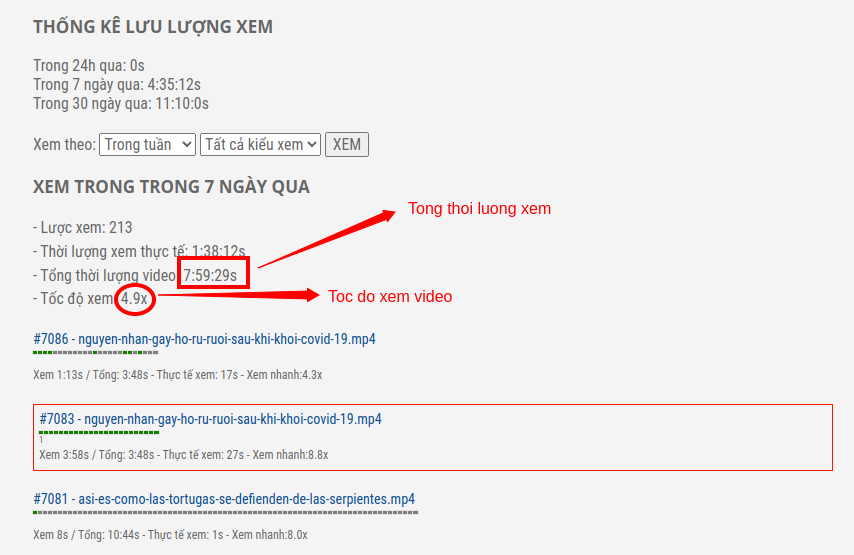Click the green progress bar under #7083
Screen dimensions: 854x555
(x=99, y=432)
